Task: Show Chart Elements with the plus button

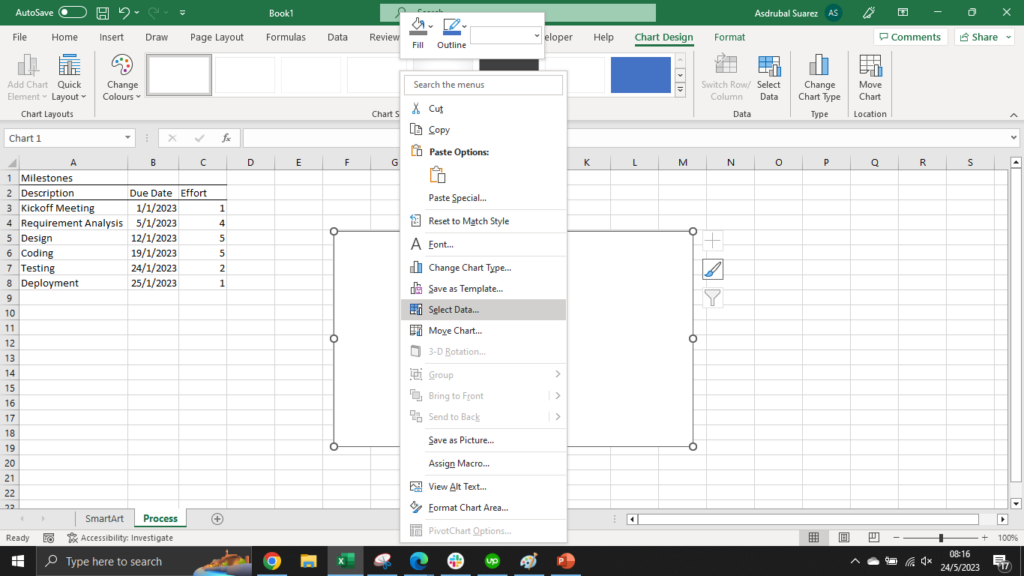Action: tap(712, 240)
